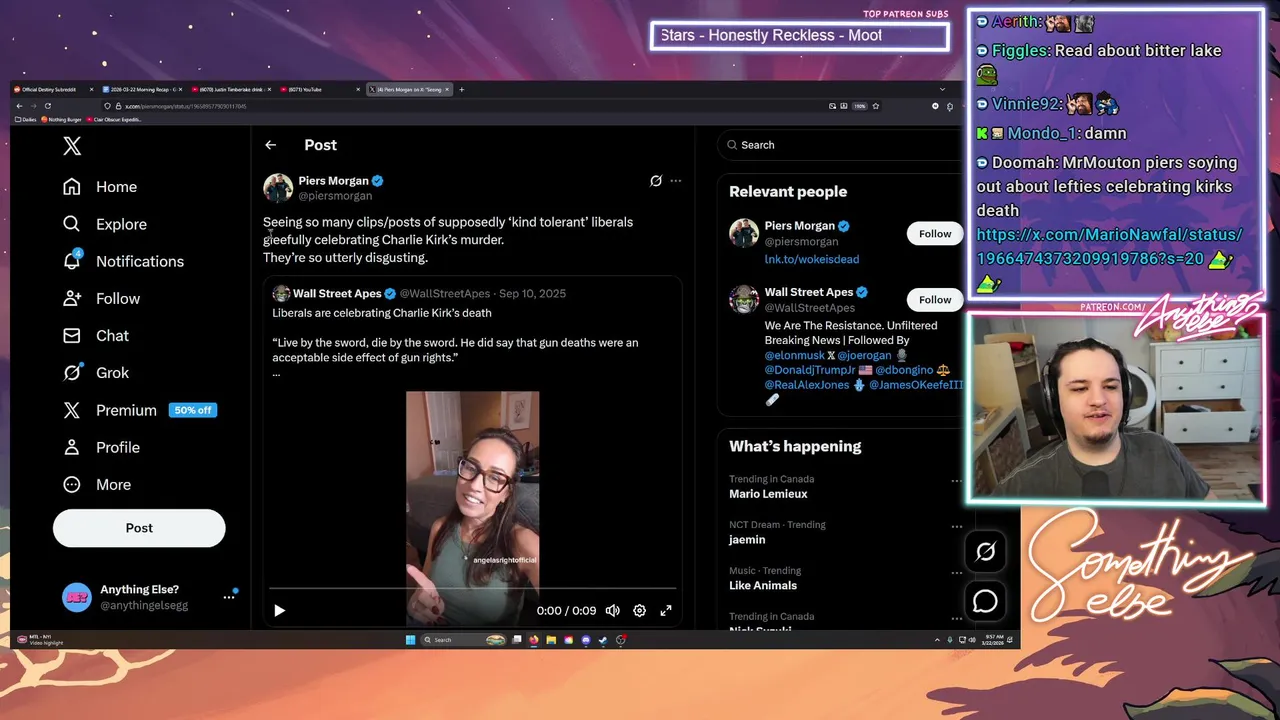Screen dimensions: 1280x720
Task: Open Discord from the taskbar
Action: [x=586, y=640]
